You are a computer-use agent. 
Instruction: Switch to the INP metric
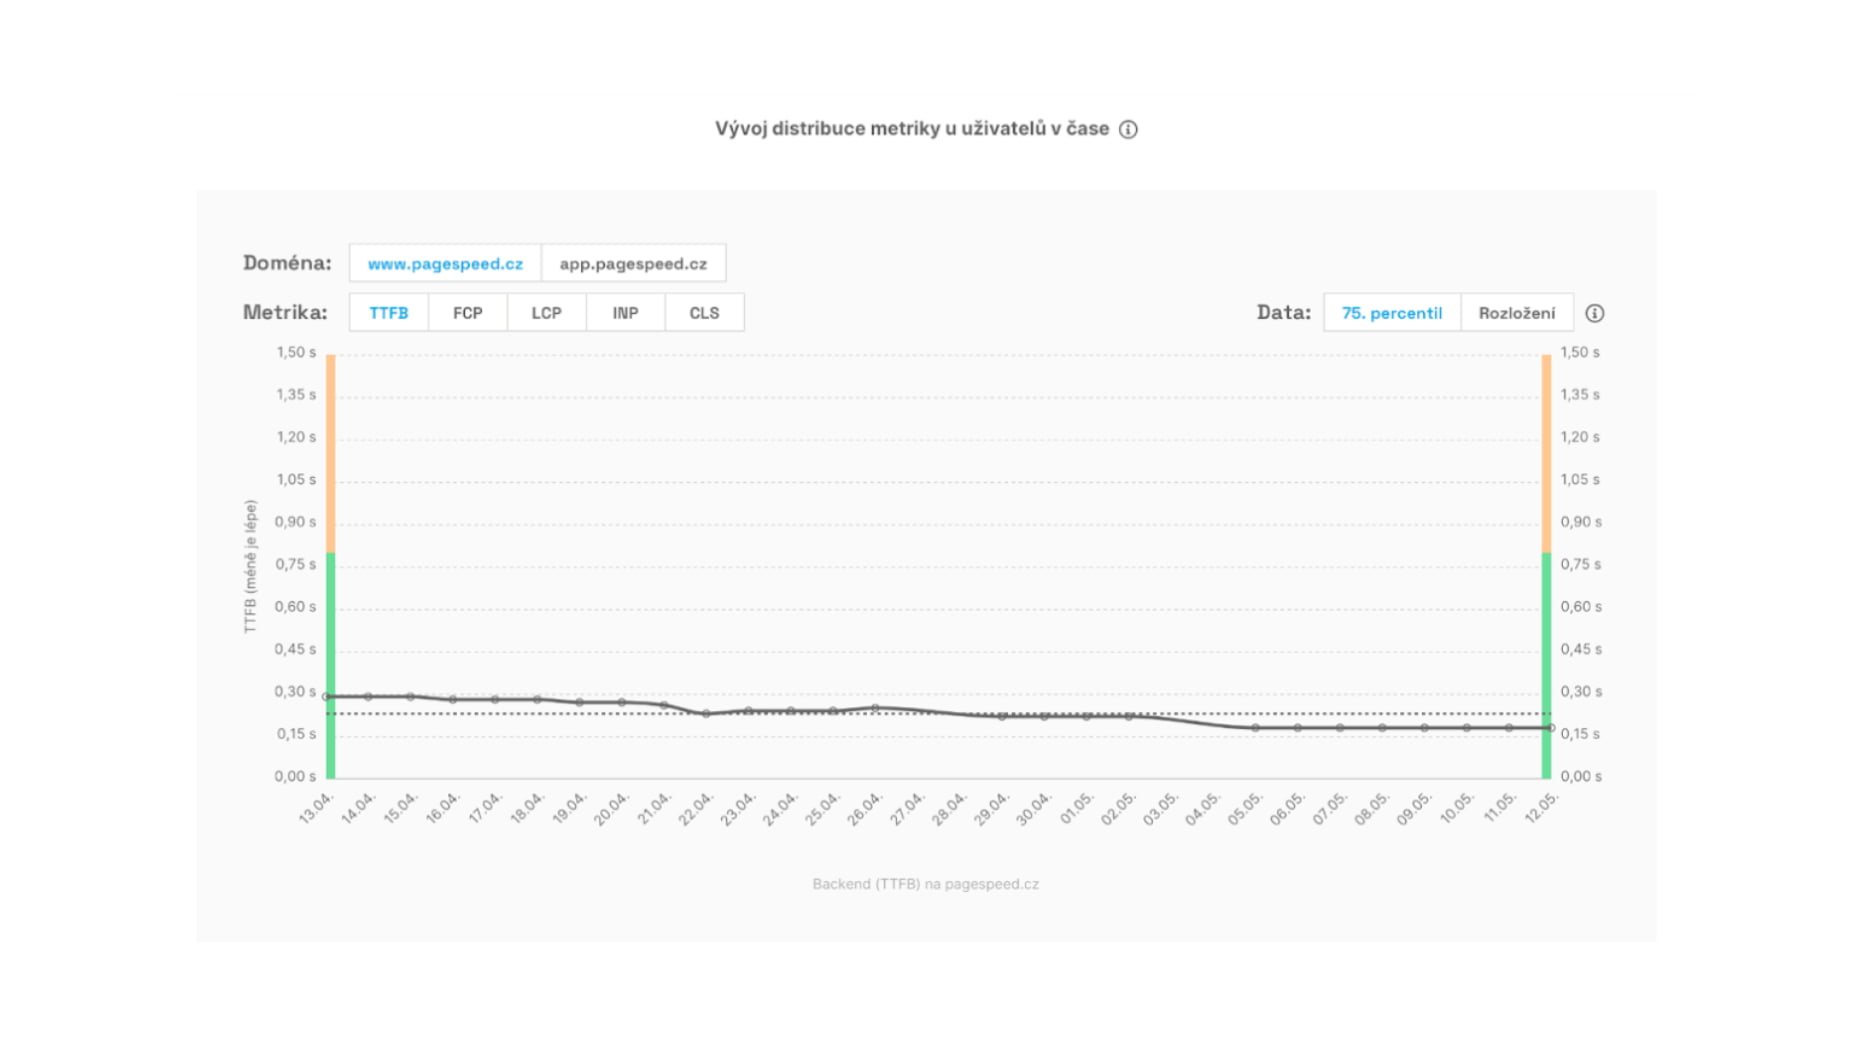pos(625,312)
